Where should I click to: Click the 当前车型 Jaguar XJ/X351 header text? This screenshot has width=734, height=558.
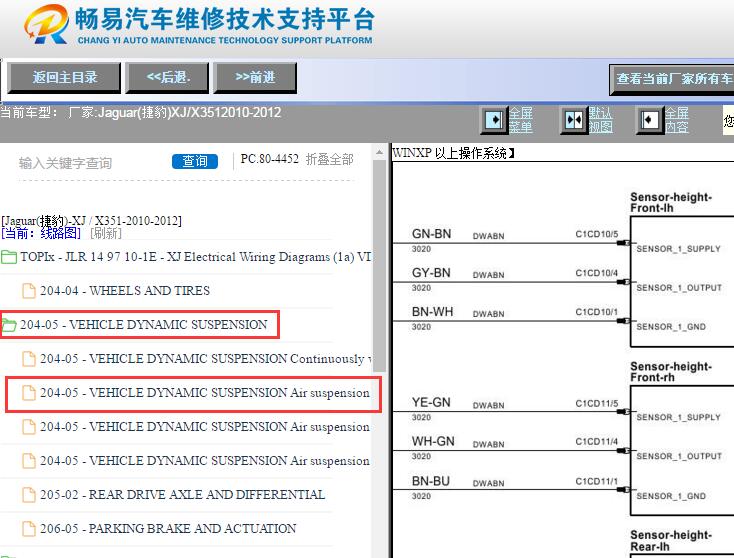click(x=141, y=113)
